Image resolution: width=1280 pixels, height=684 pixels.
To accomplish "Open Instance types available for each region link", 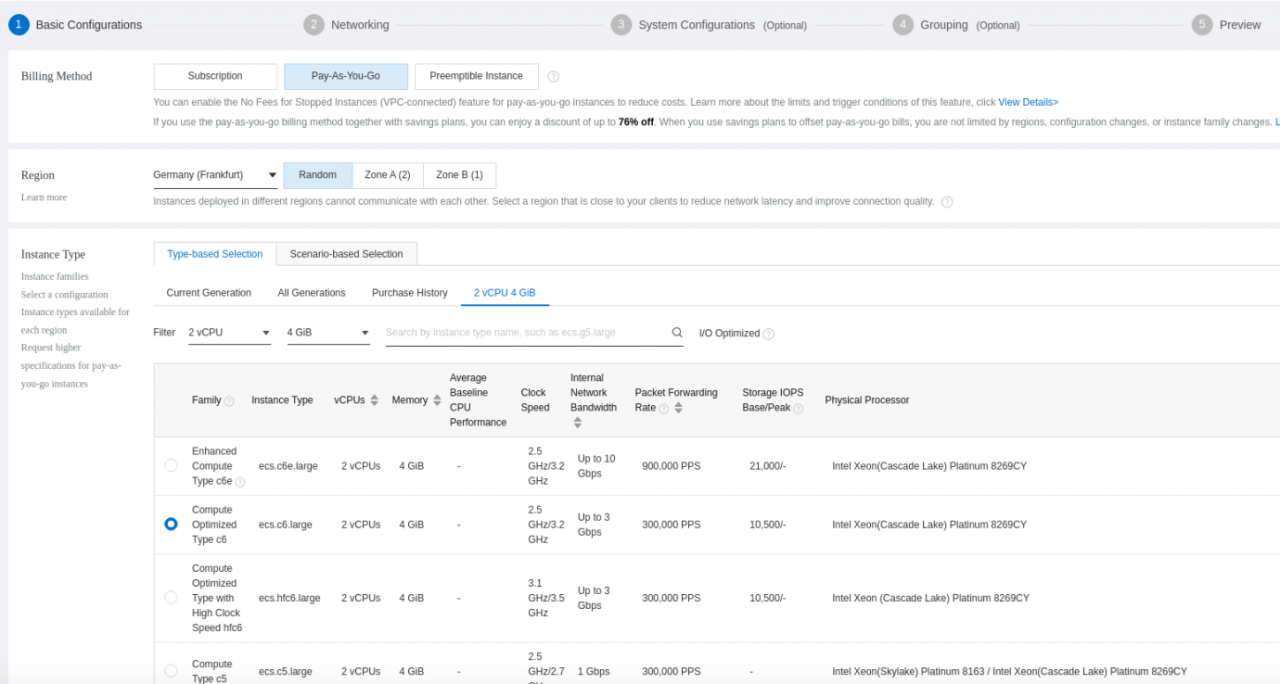I will pyautogui.click(x=75, y=321).
